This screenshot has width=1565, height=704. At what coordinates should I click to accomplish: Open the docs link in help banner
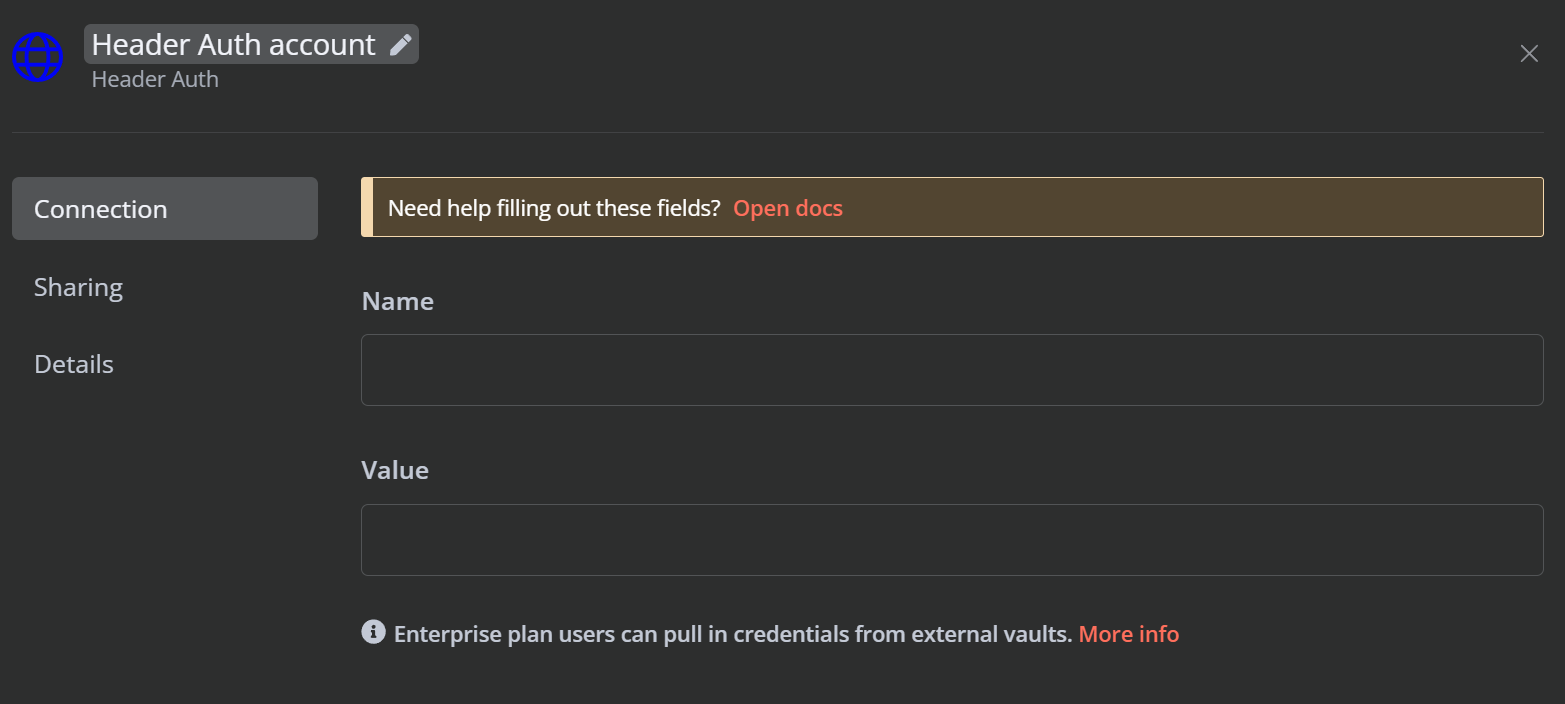788,208
